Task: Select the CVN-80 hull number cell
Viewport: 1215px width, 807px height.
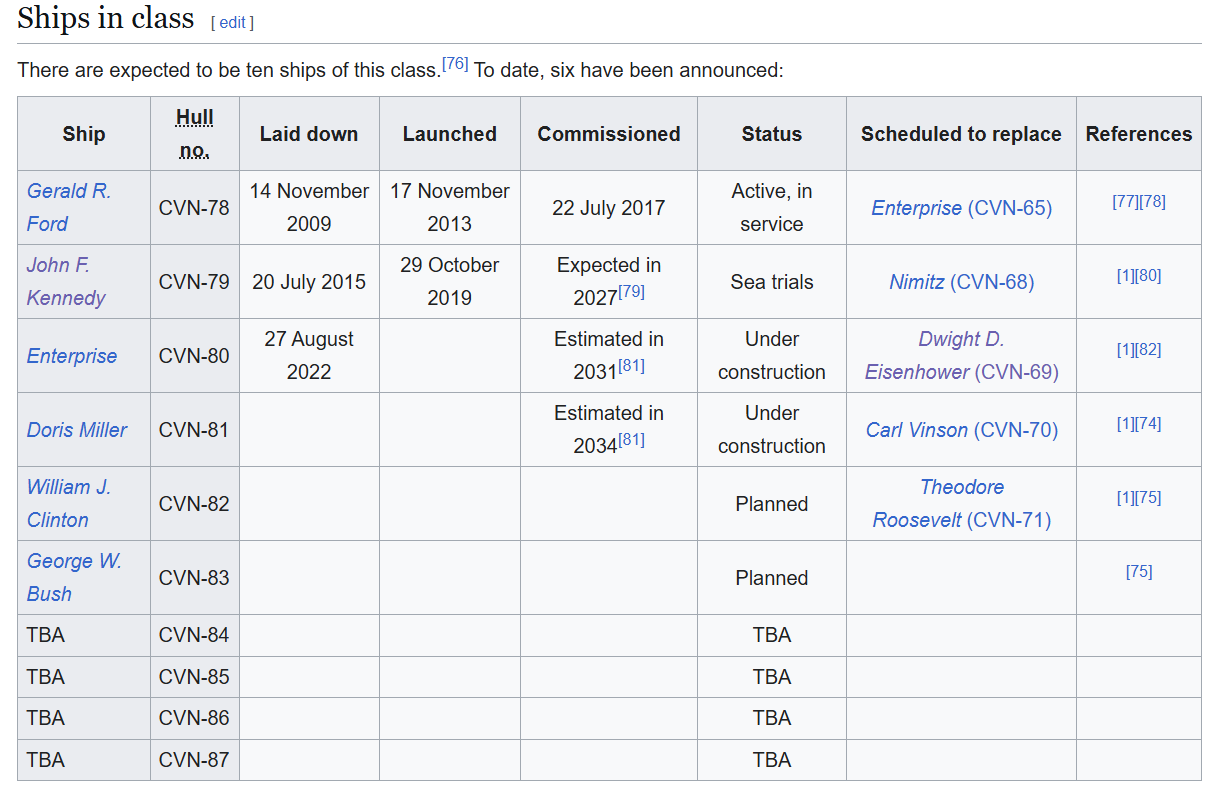Action: (194, 356)
